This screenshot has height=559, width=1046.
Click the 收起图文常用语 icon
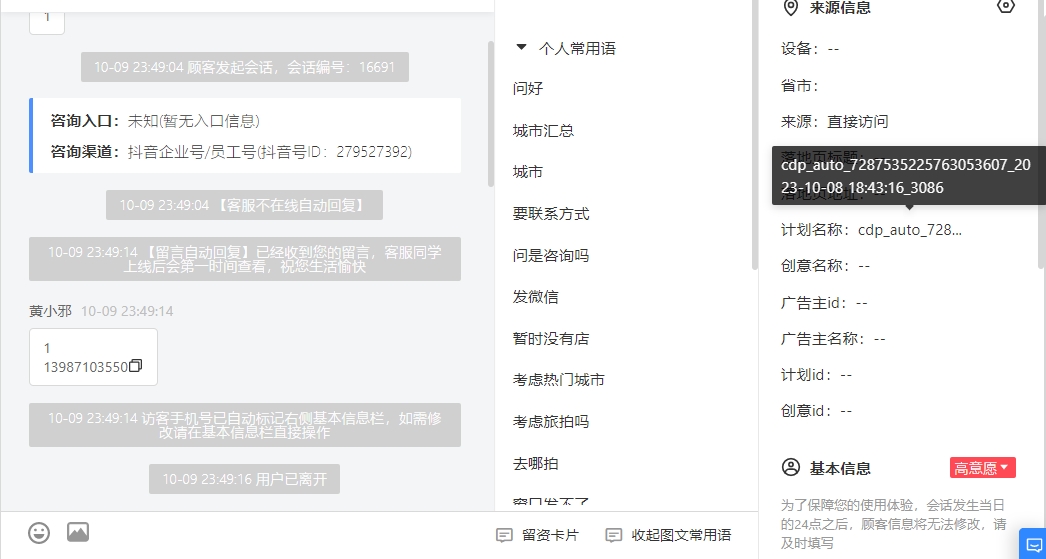click(x=613, y=535)
